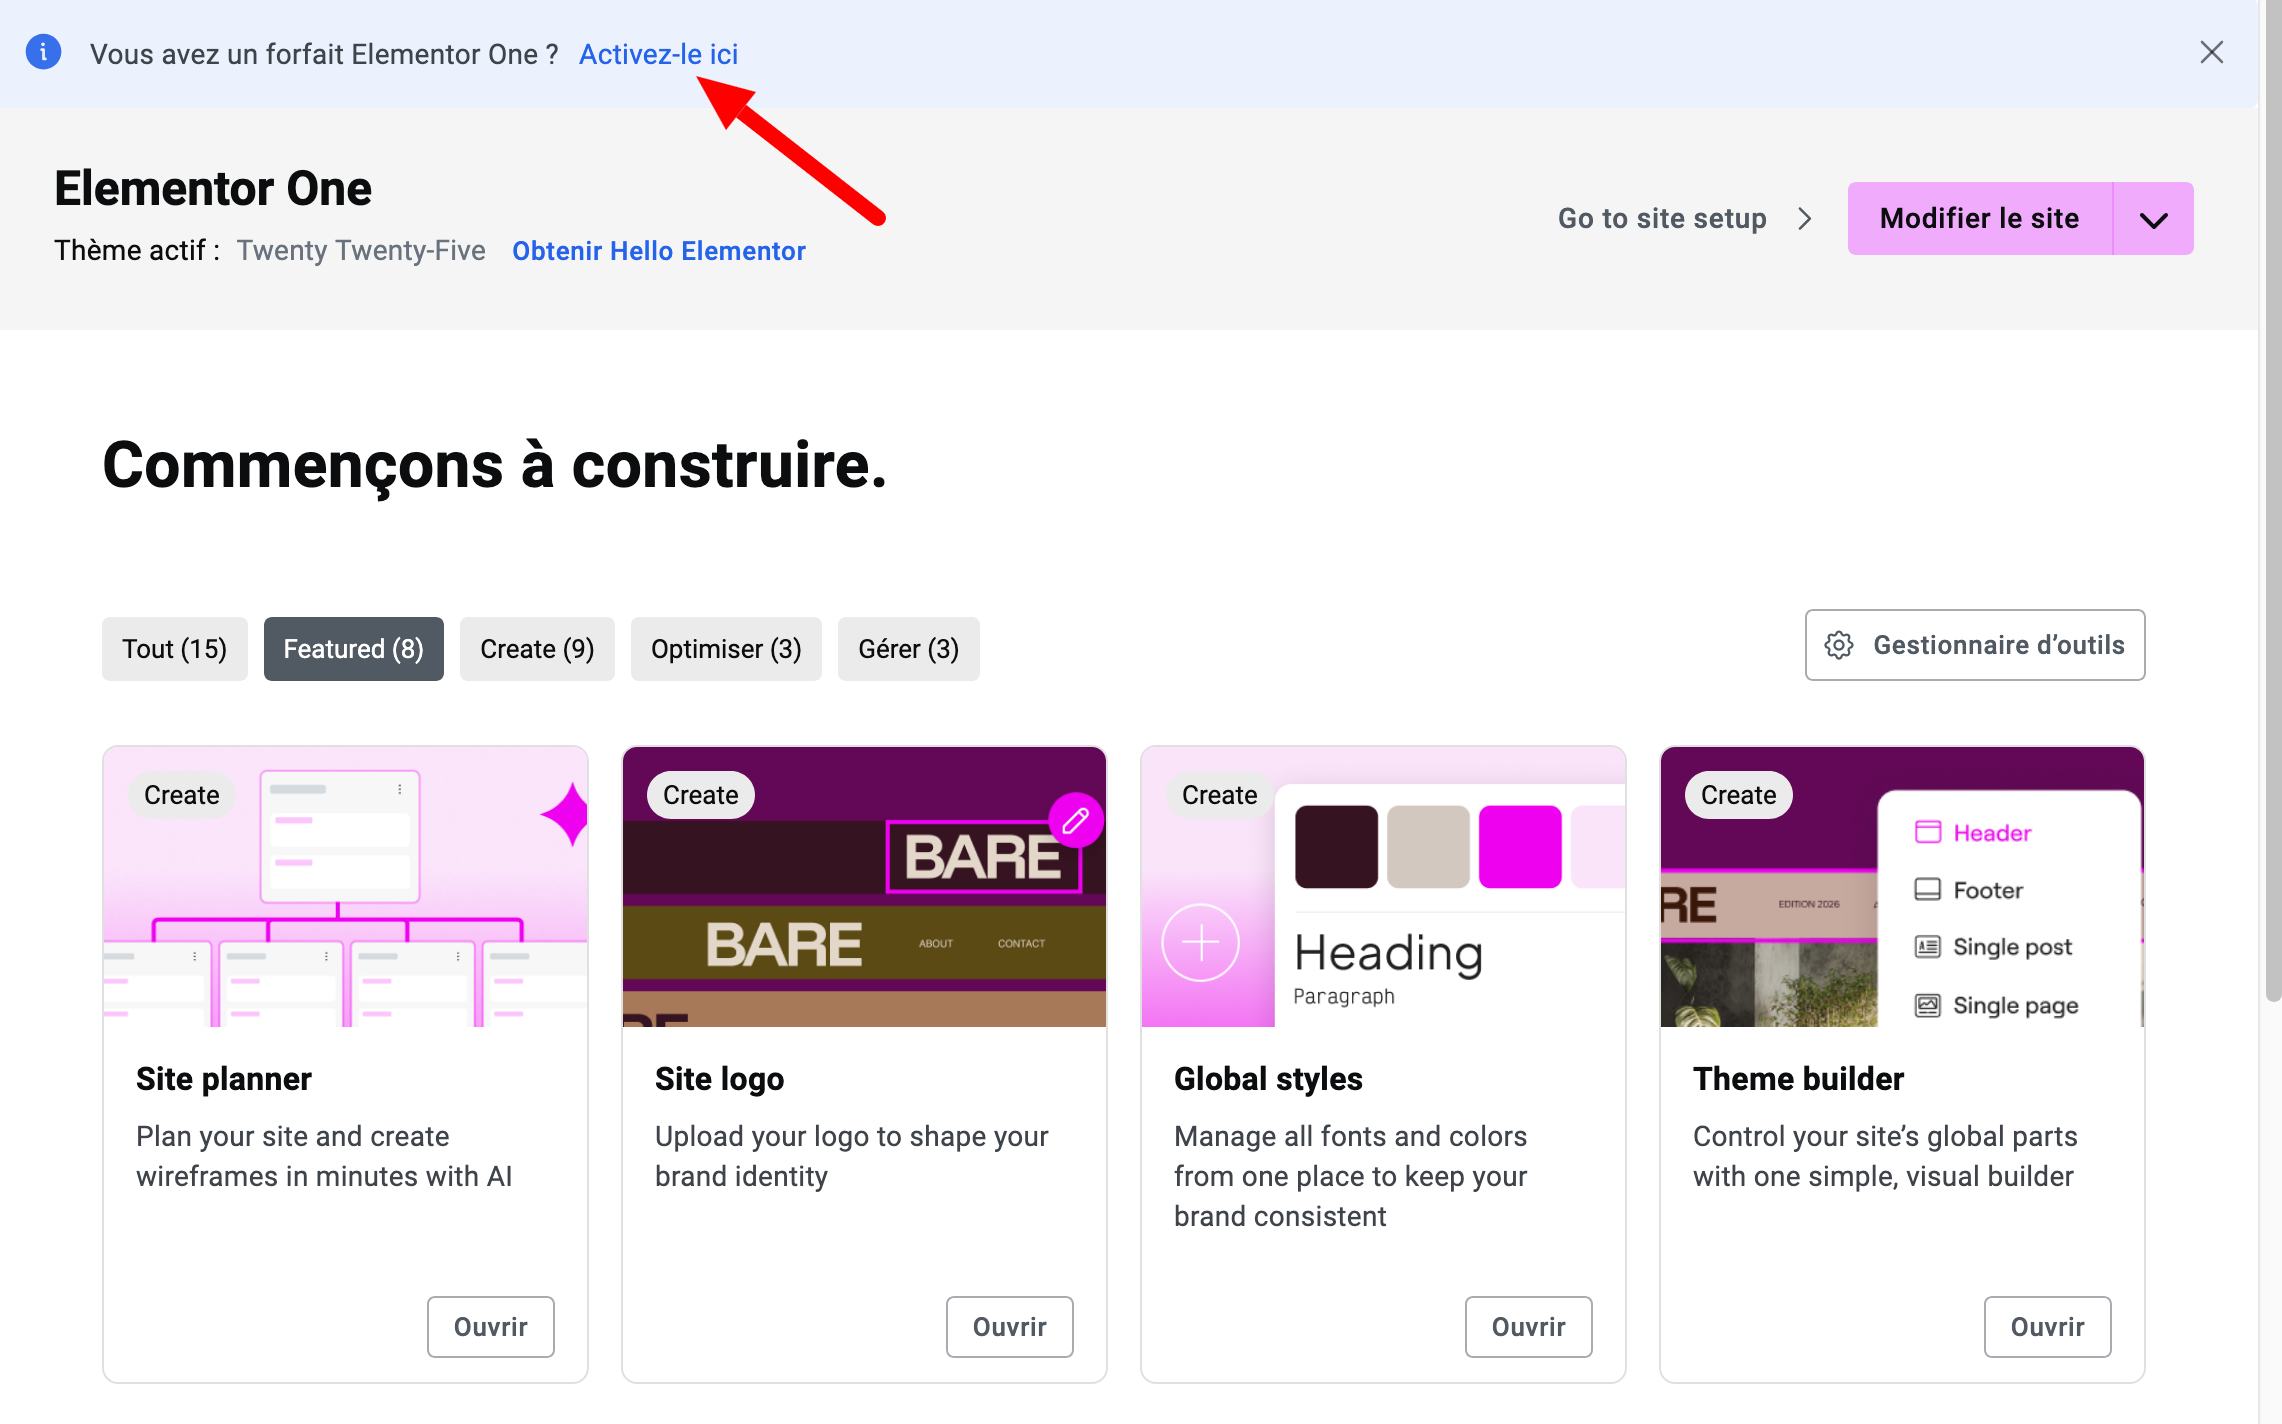Click the Heading text in Global styles preview
The height and width of the screenshot is (1424, 2282).
point(1389,953)
